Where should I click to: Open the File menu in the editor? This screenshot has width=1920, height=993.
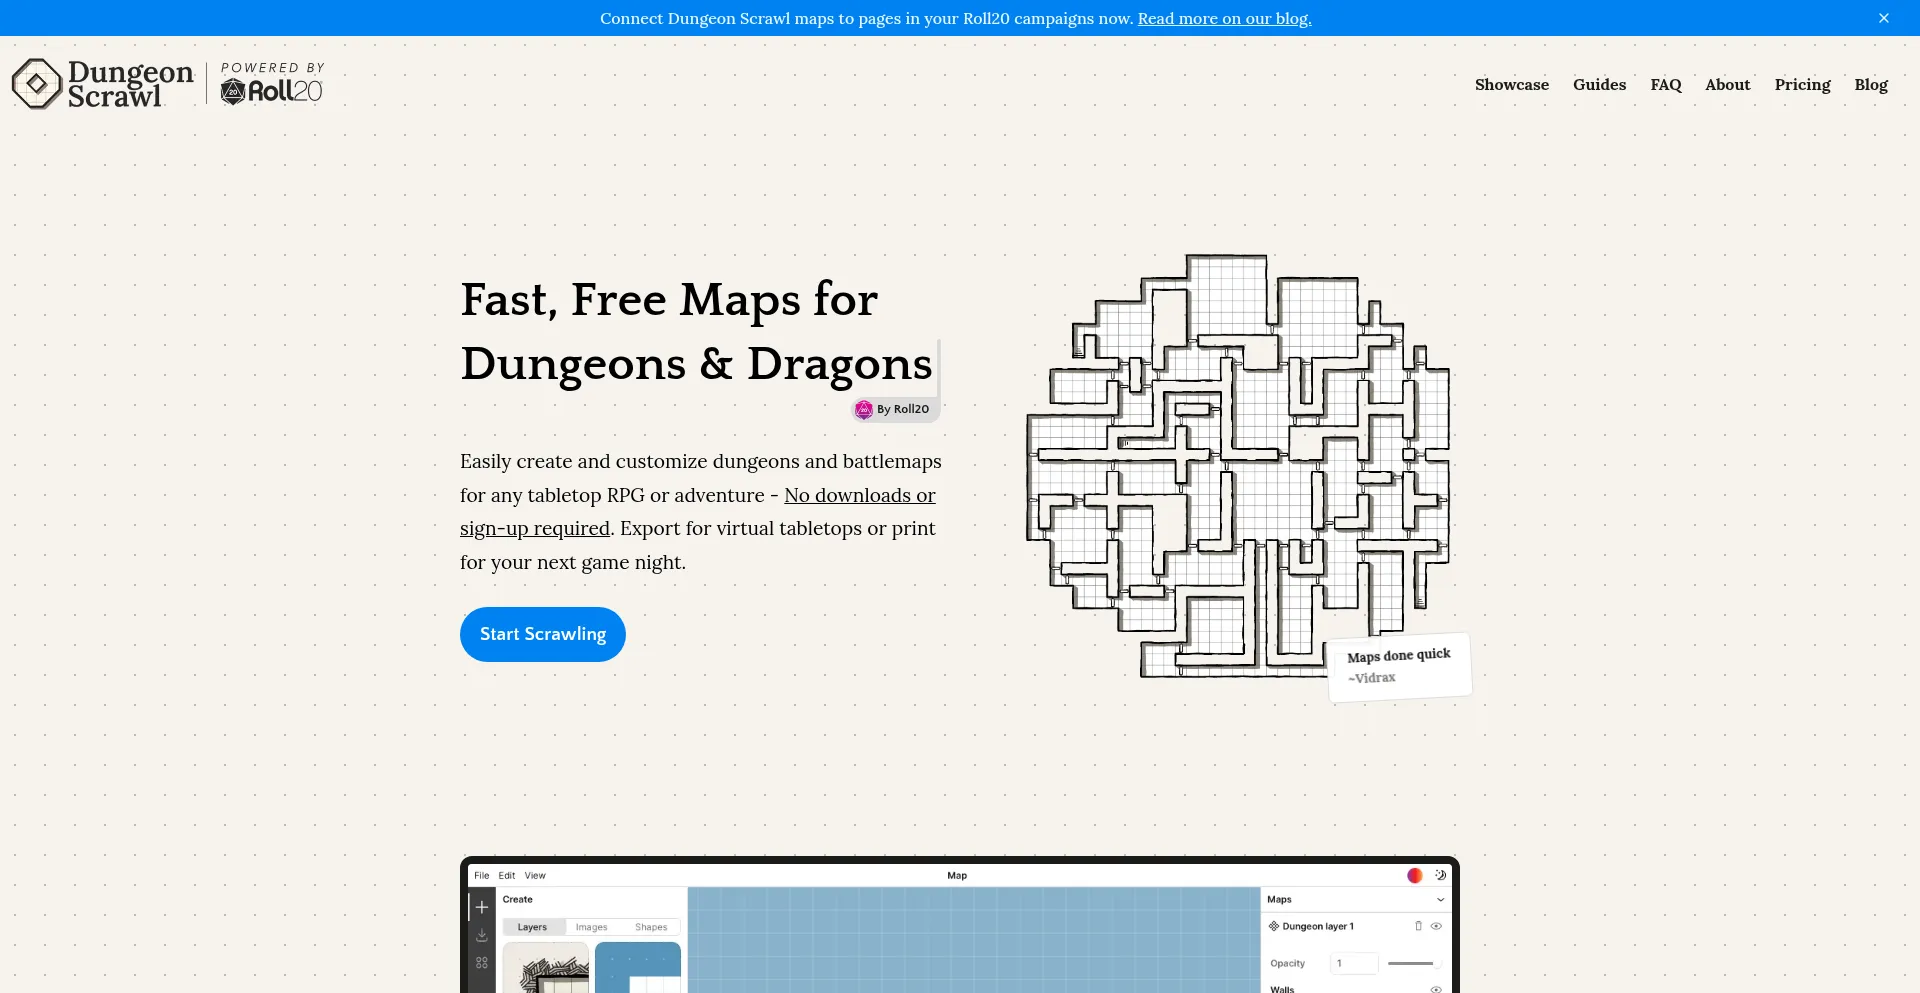[482, 875]
